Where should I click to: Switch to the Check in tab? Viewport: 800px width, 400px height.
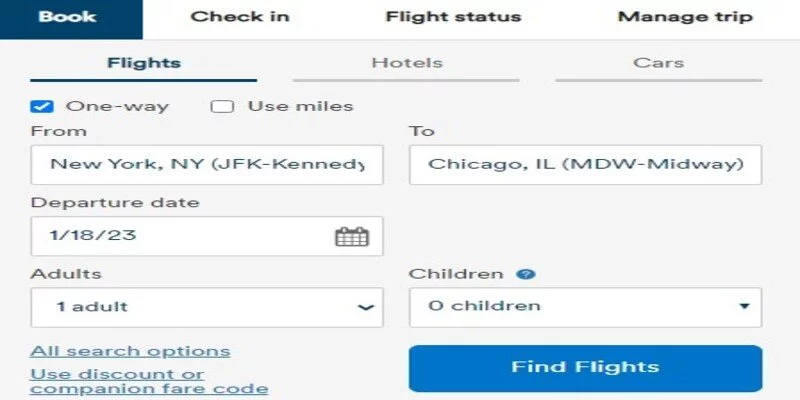[240, 17]
